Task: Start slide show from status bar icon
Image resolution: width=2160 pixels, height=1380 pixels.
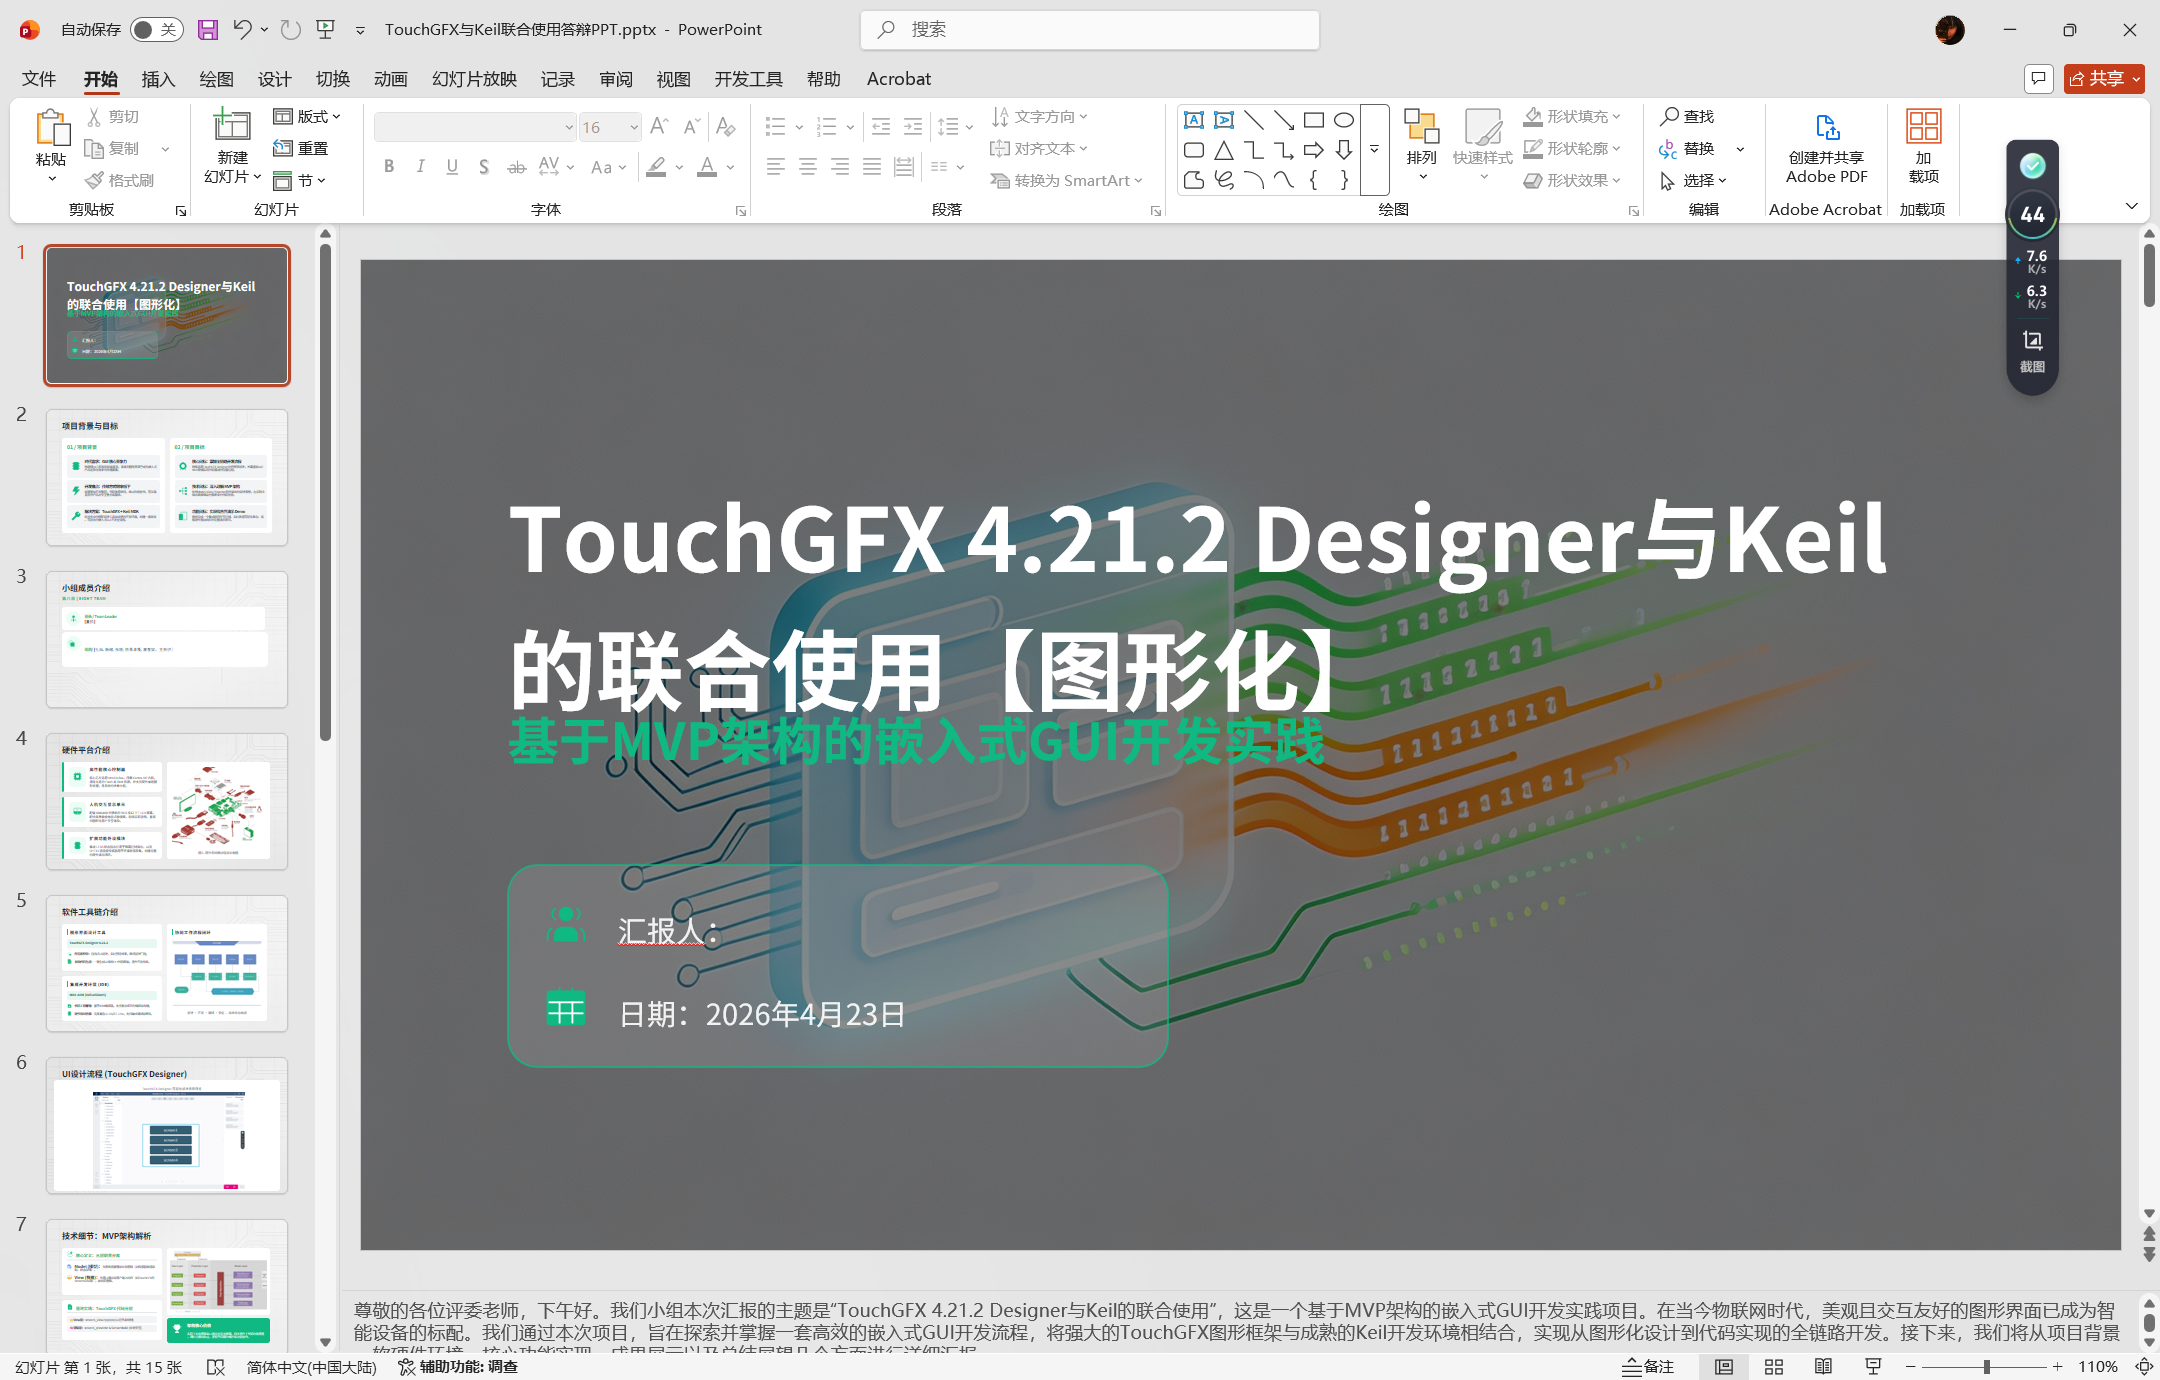Action: [x=1873, y=1366]
